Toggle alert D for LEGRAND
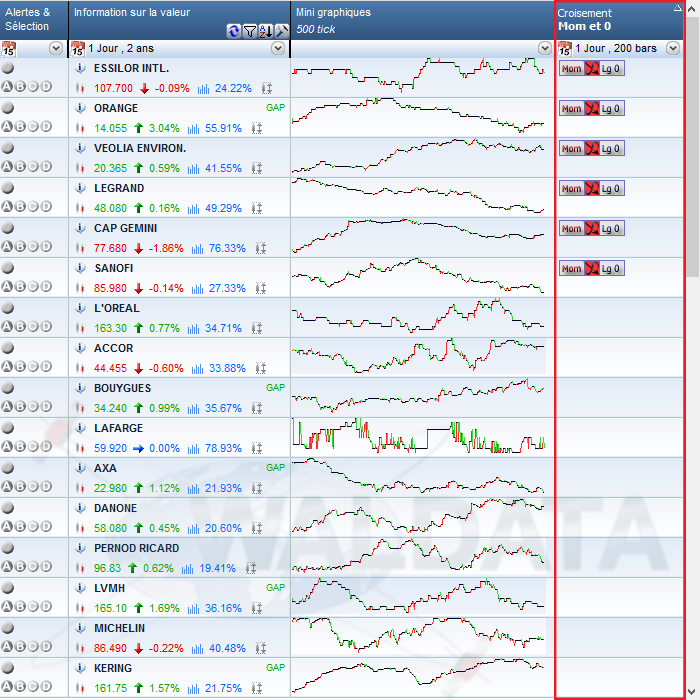 point(46,206)
